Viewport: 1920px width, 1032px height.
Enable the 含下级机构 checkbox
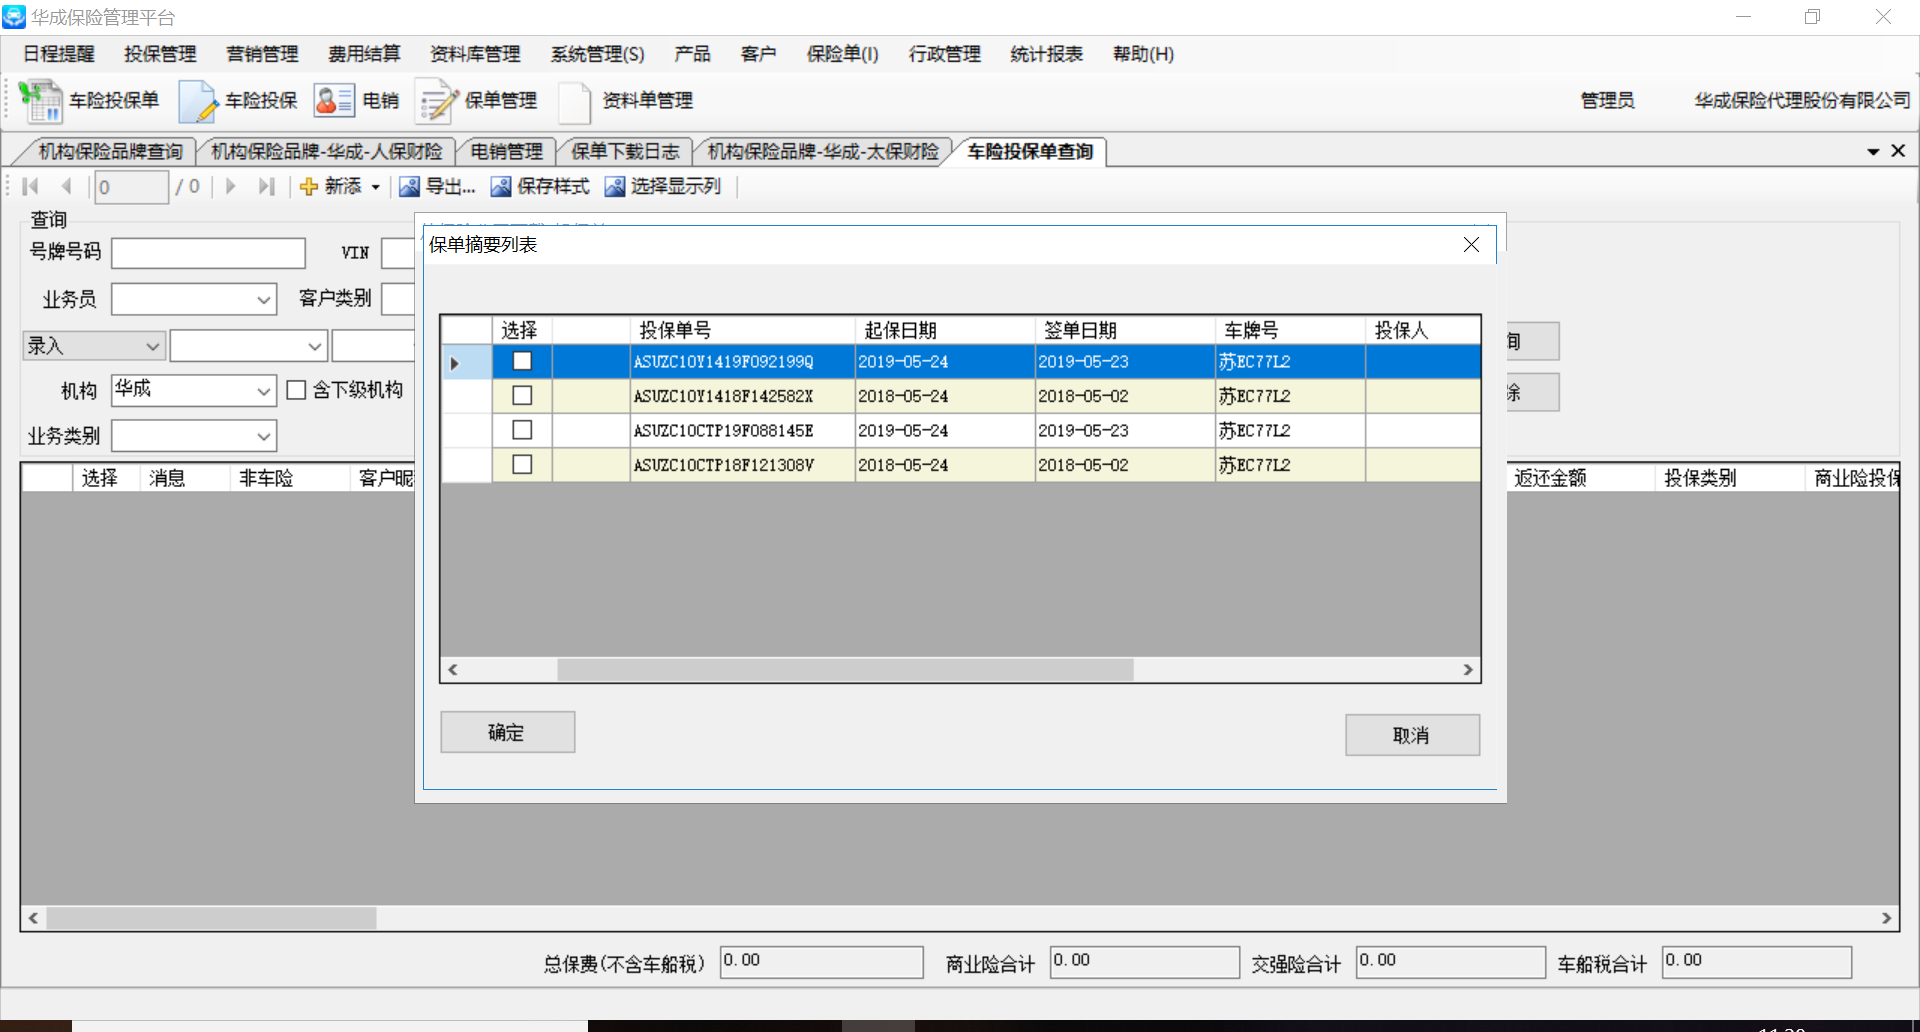click(296, 390)
